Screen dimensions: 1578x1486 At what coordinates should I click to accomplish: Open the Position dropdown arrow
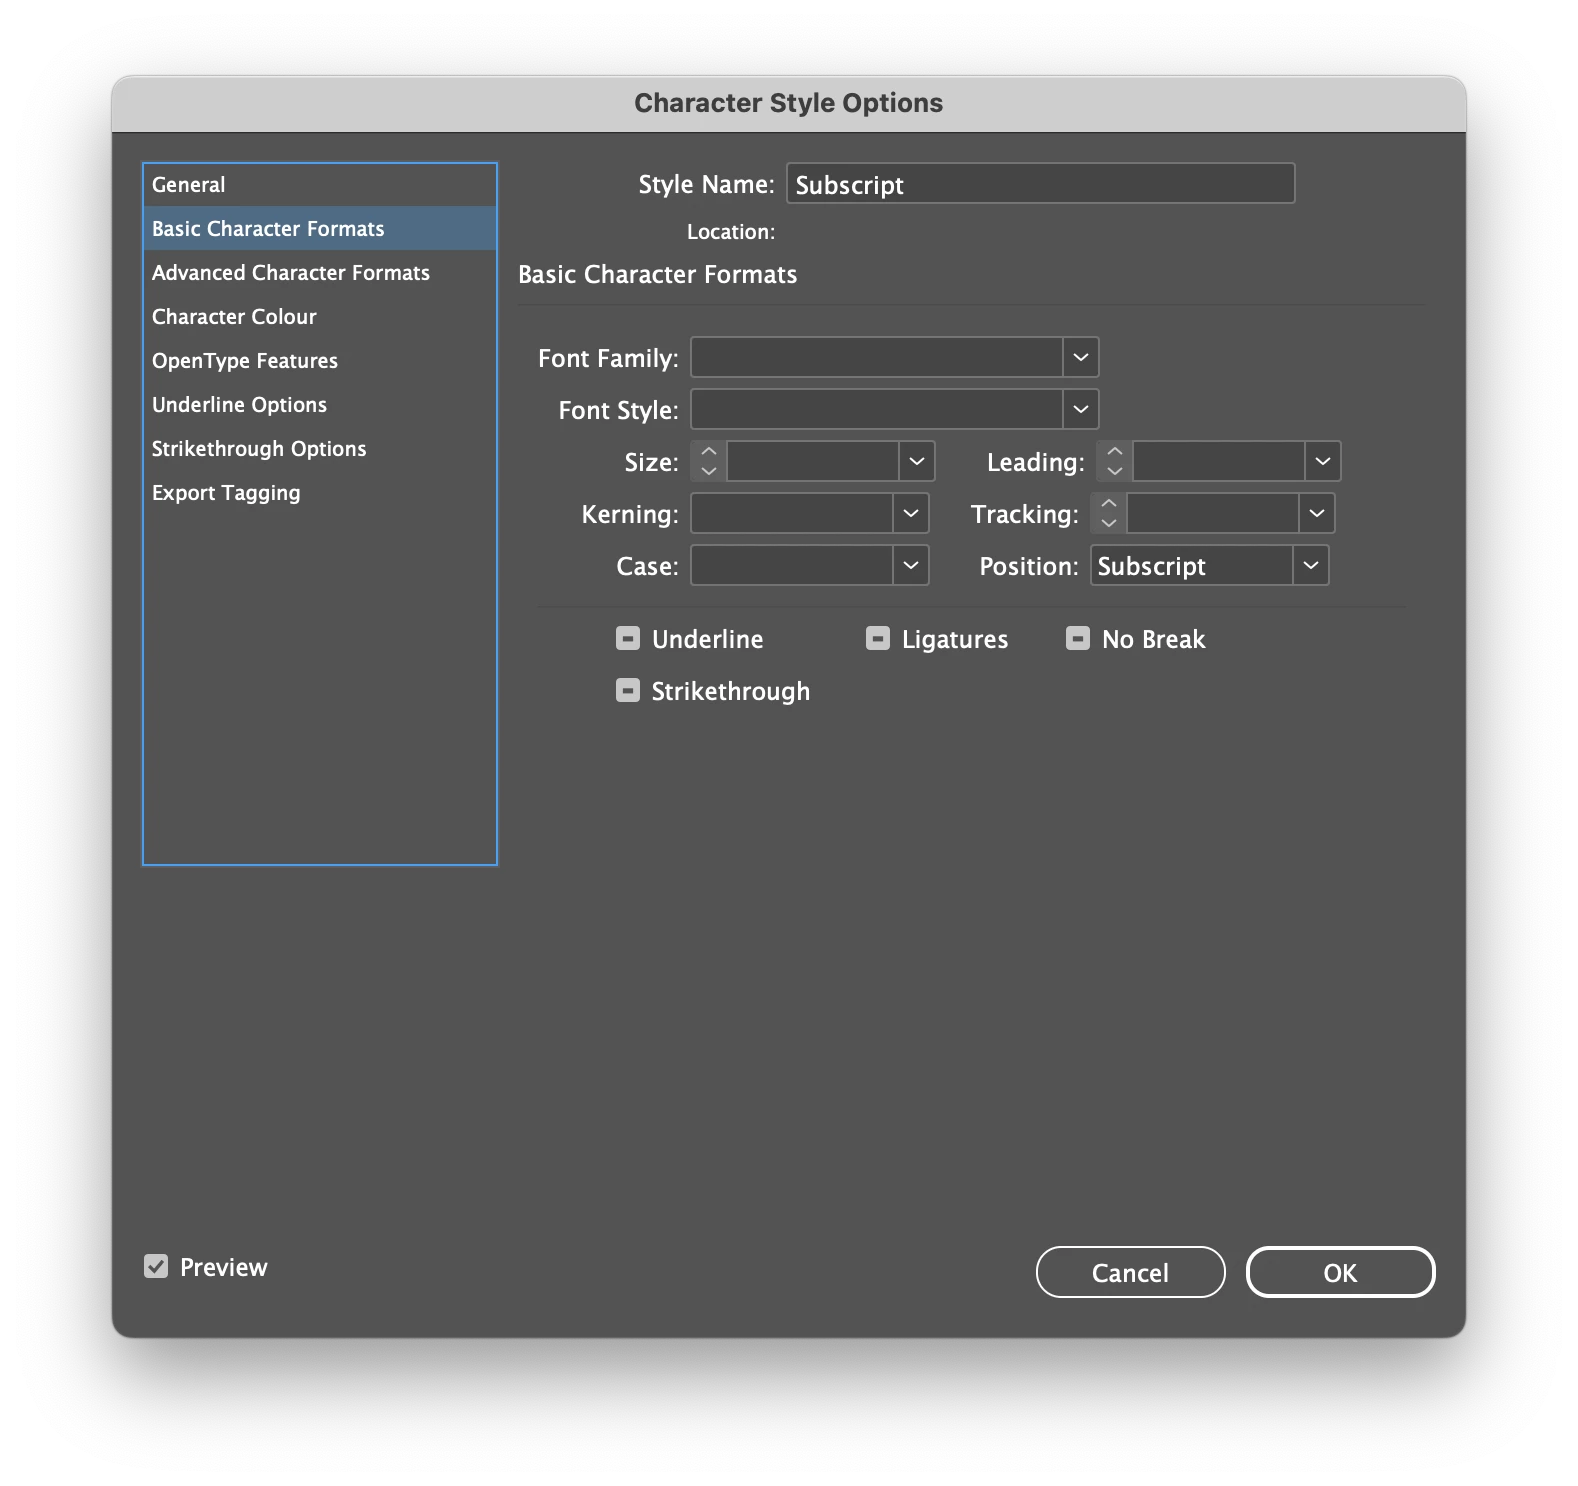pos(1311,565)
